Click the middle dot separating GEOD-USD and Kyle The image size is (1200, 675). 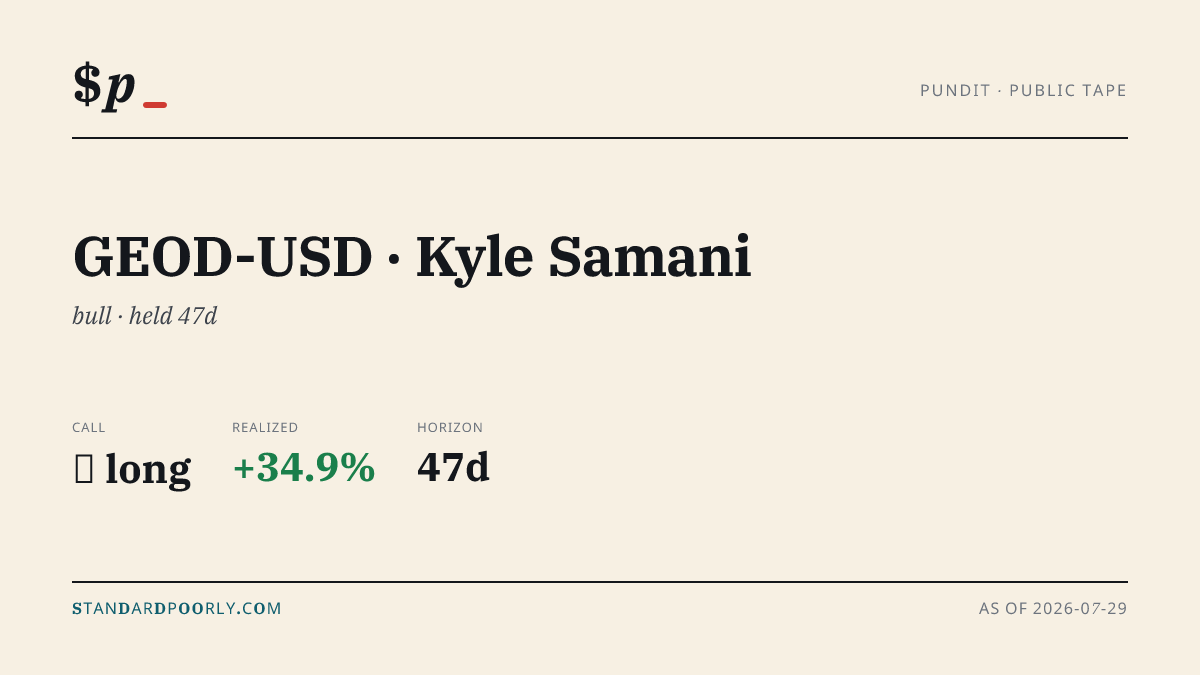pyautogui.click(x=394, y=260)
